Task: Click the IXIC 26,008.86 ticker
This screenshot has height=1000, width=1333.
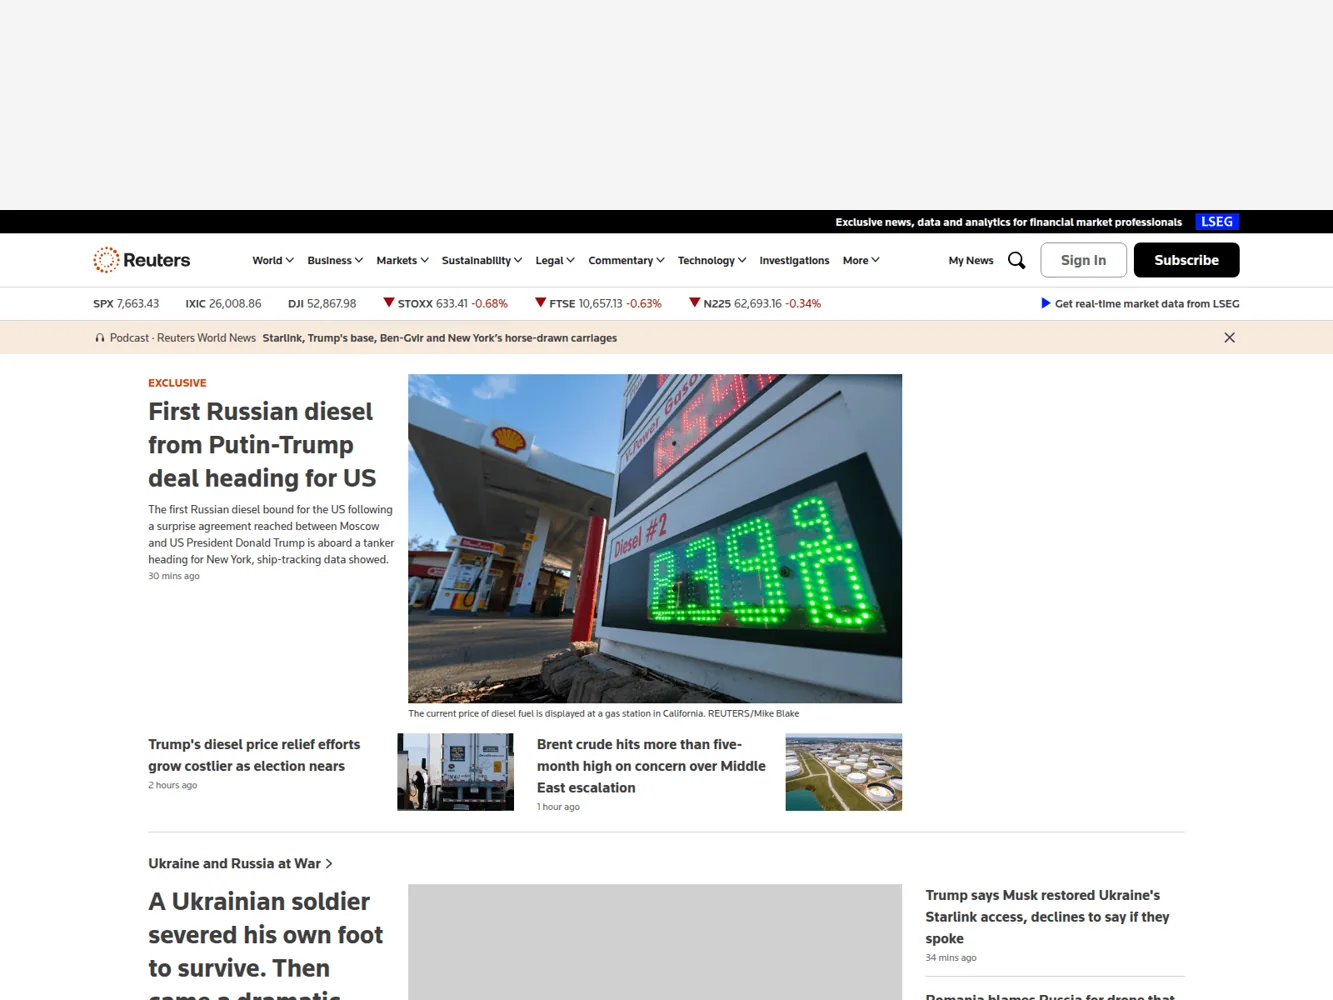Action: [223, 303]
